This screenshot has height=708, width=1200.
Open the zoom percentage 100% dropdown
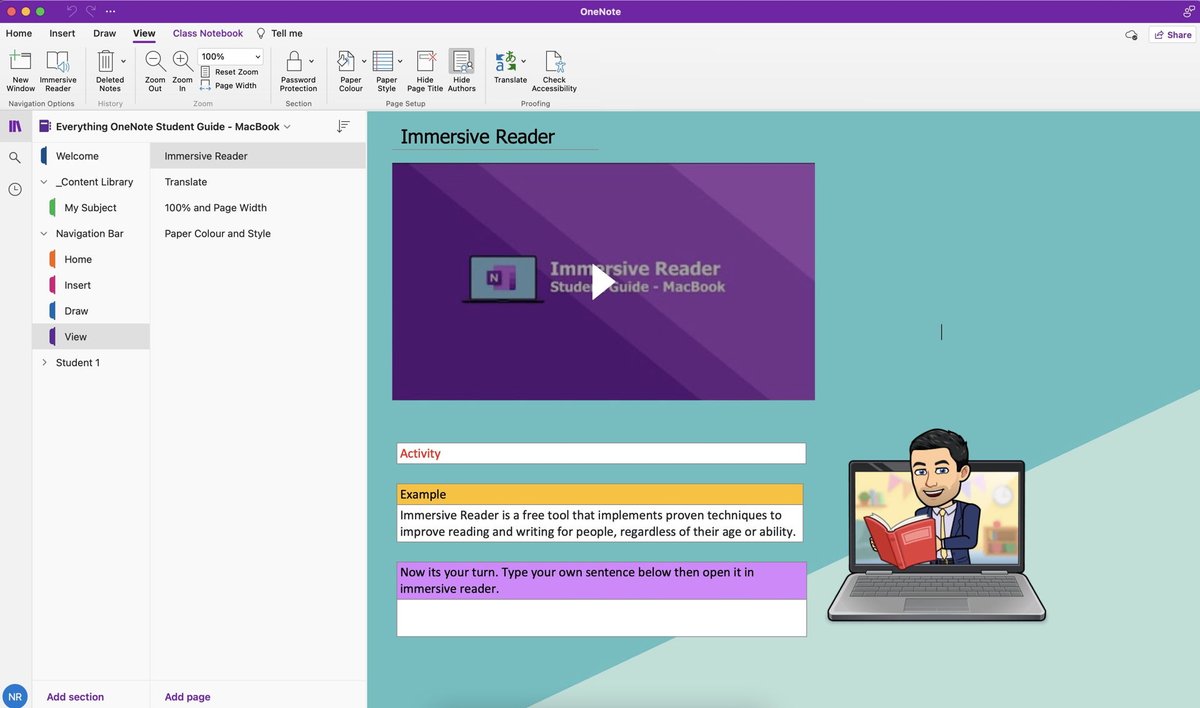[231, 57]
